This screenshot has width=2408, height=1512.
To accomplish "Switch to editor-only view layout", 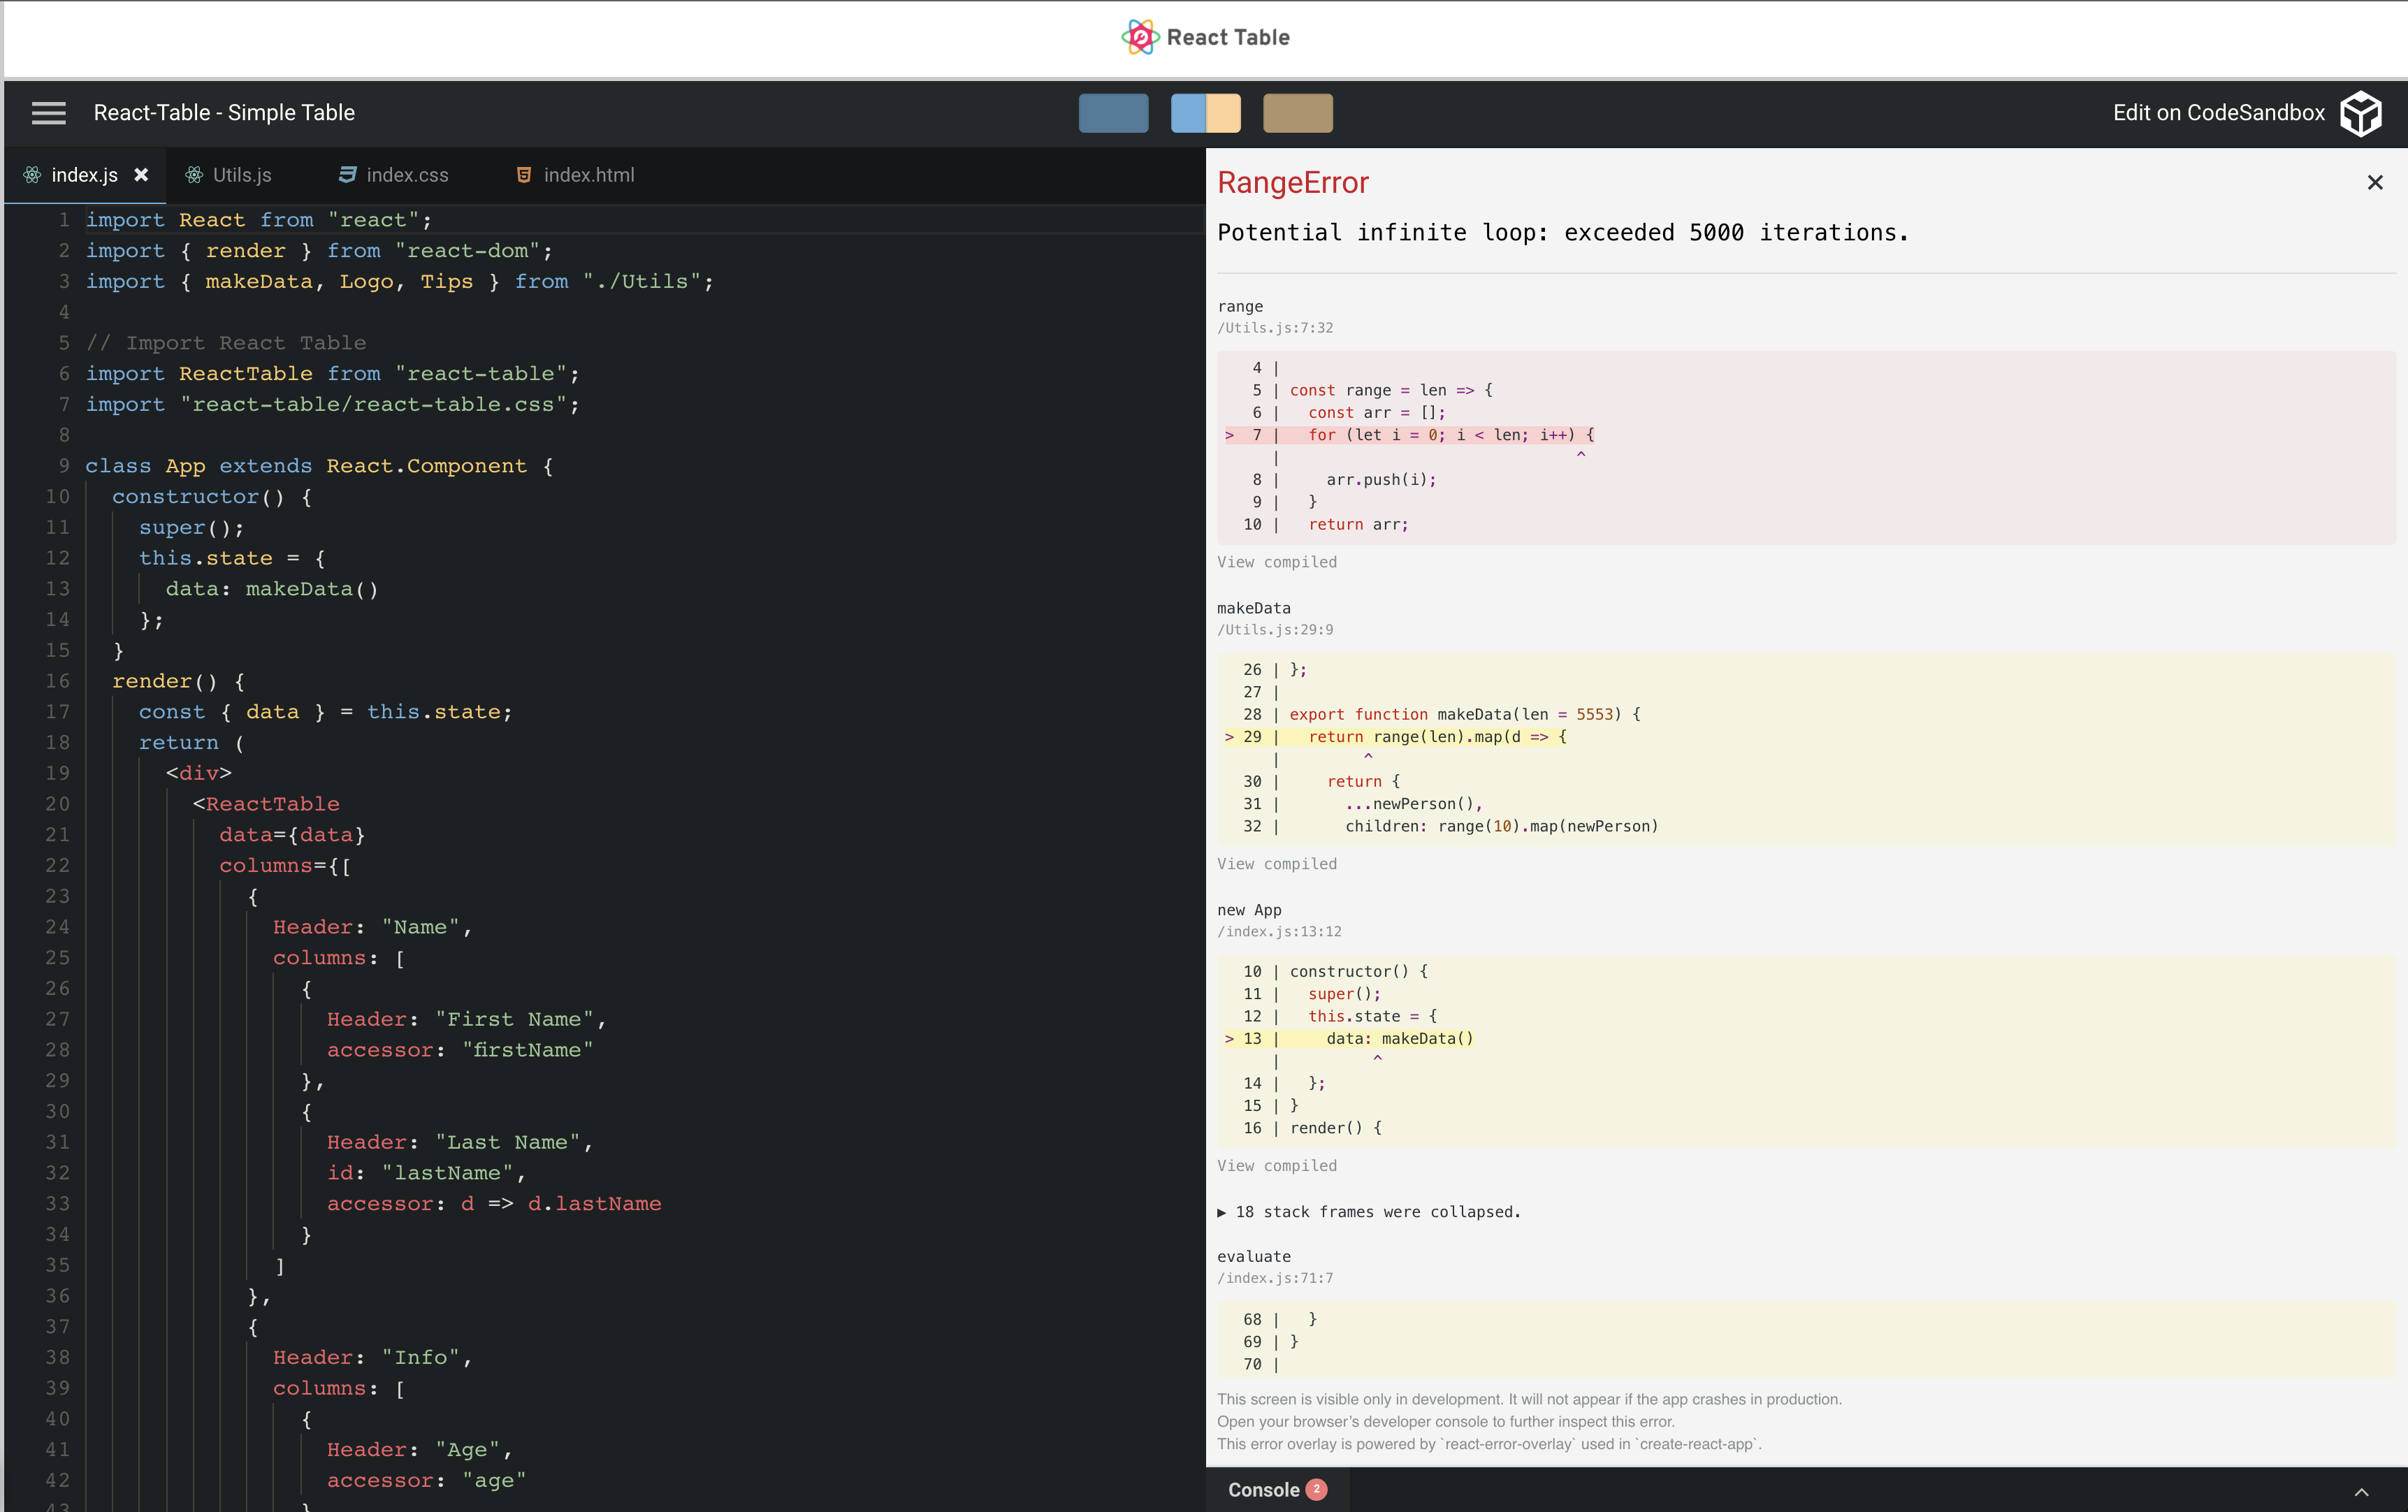I will [1113, 113].
